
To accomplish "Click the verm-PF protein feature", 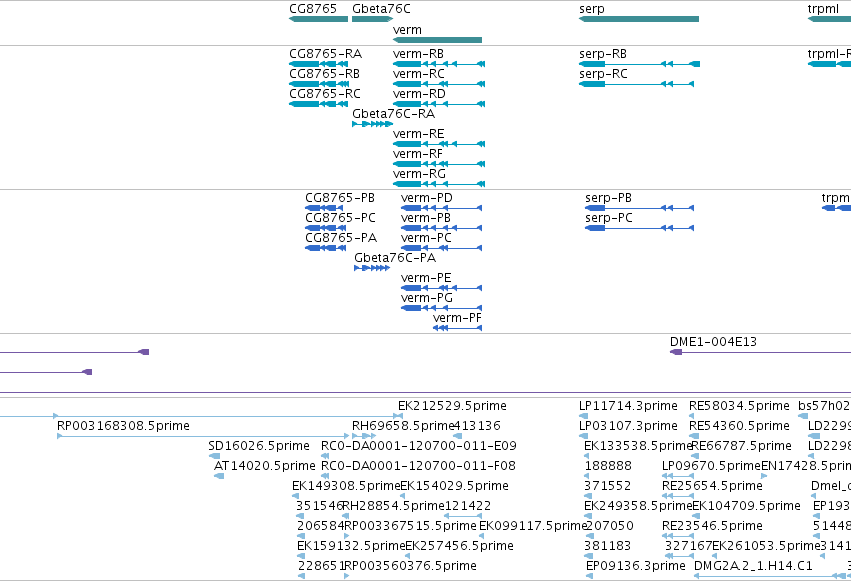I will (458, 328).
